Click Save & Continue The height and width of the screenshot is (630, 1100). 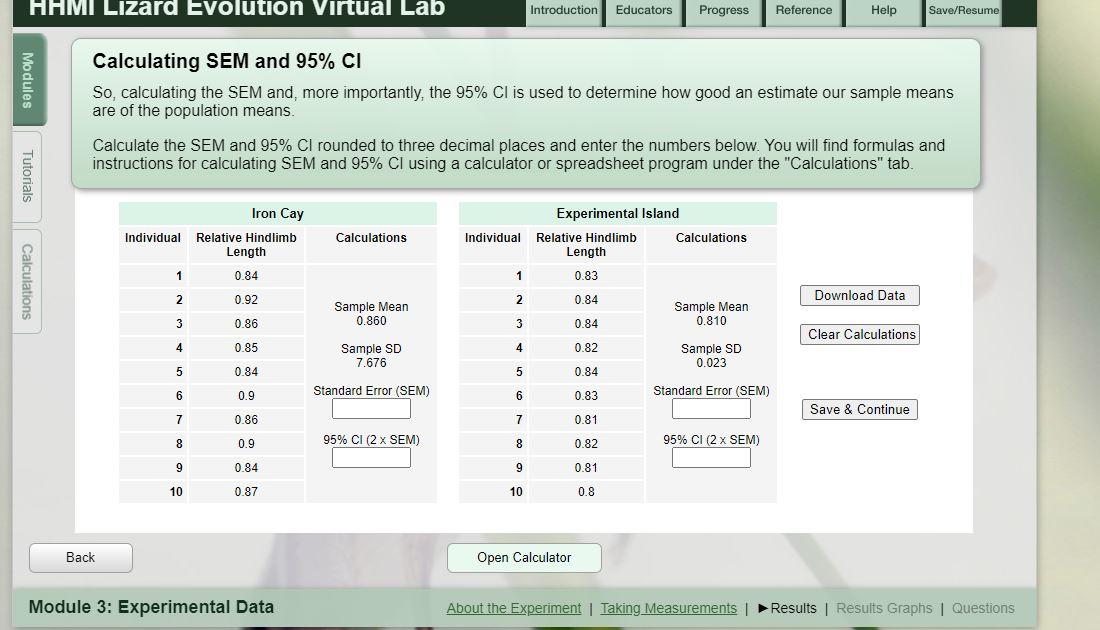pyautogui.click(x=859, y=409)
